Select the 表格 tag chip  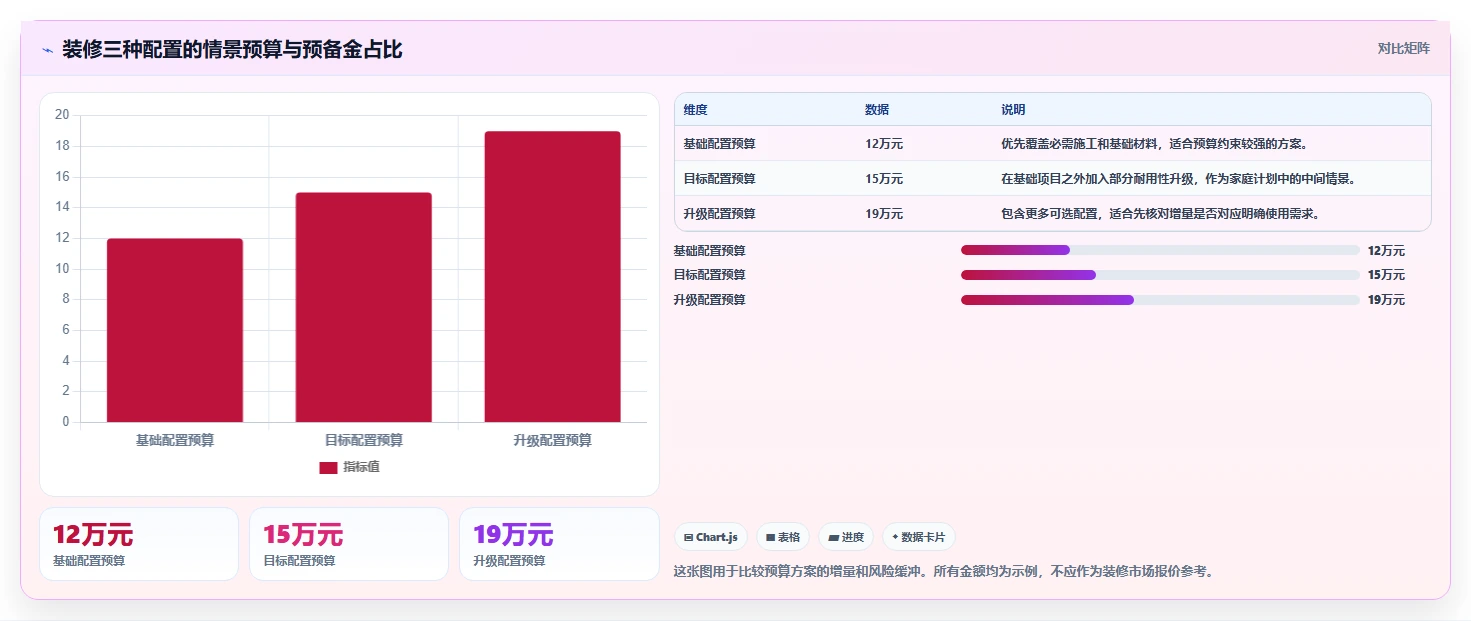pyautogui.click(x=783, y=537)
